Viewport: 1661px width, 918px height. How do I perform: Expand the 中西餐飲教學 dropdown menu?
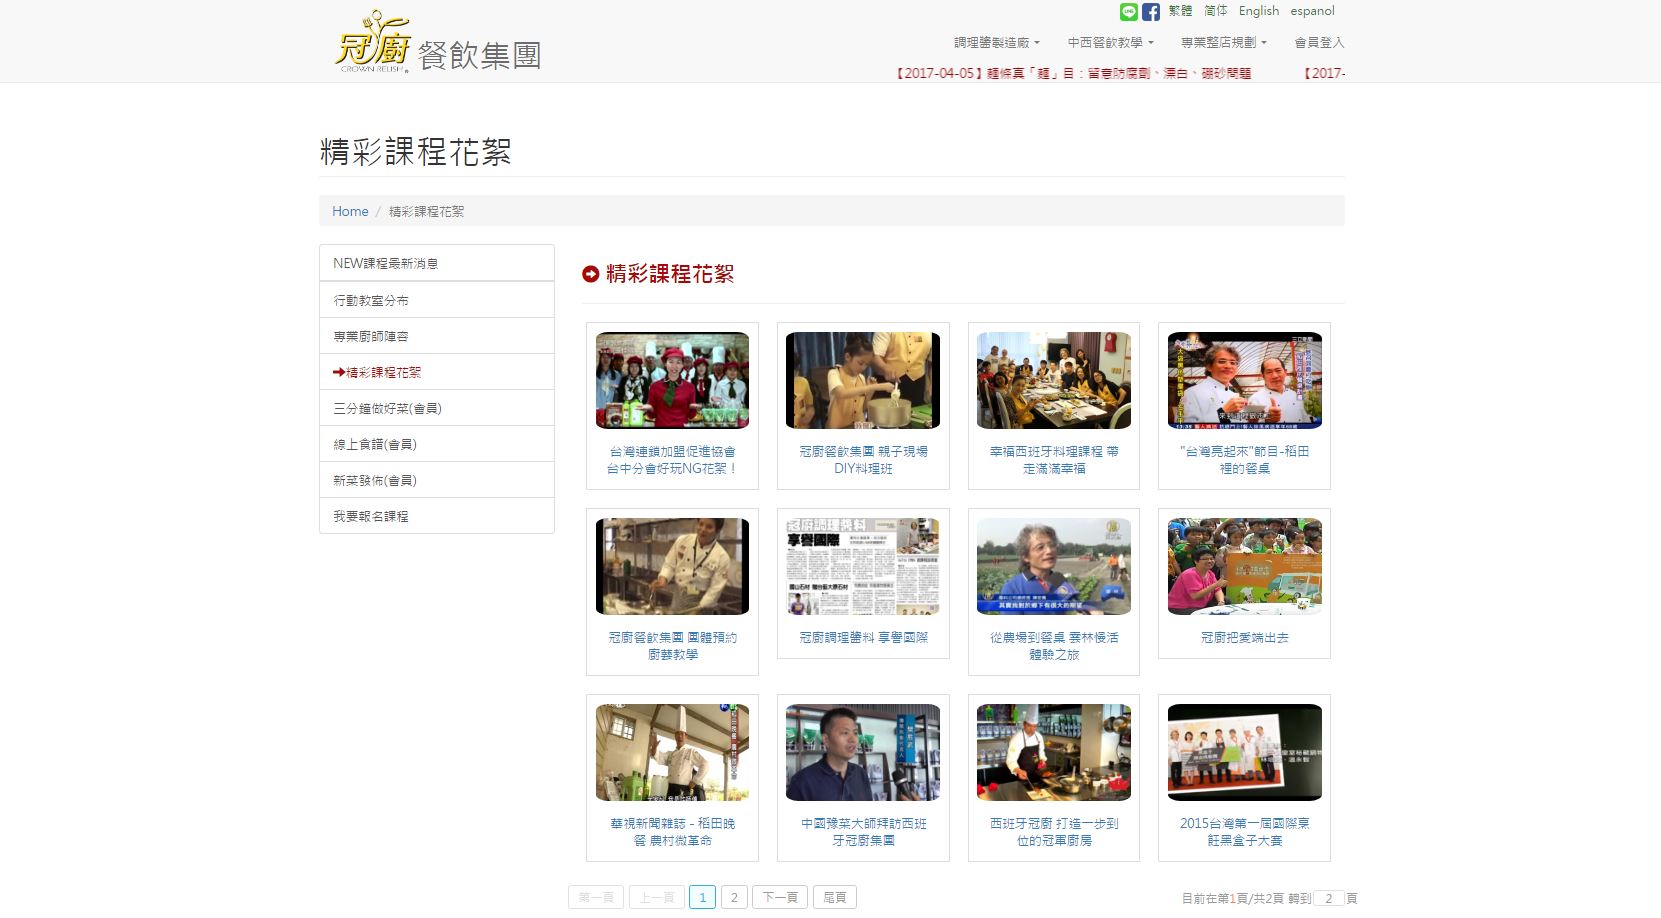tap(1110, 43)
